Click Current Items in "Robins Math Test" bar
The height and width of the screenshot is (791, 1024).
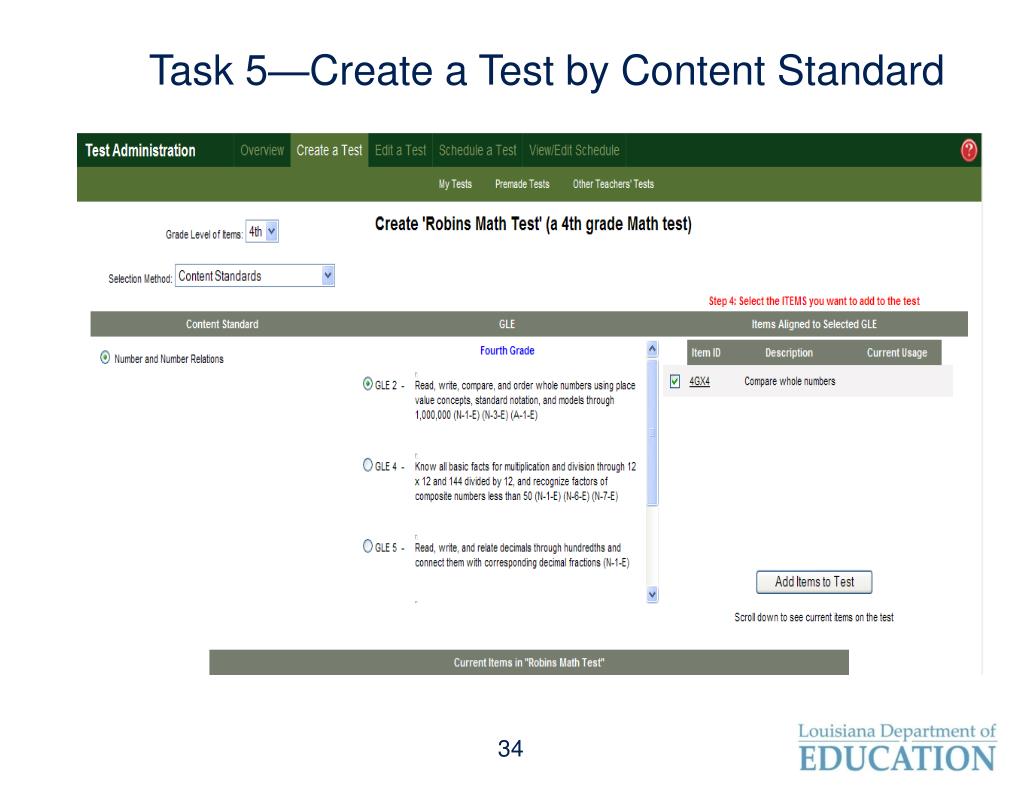pos(529,662)
